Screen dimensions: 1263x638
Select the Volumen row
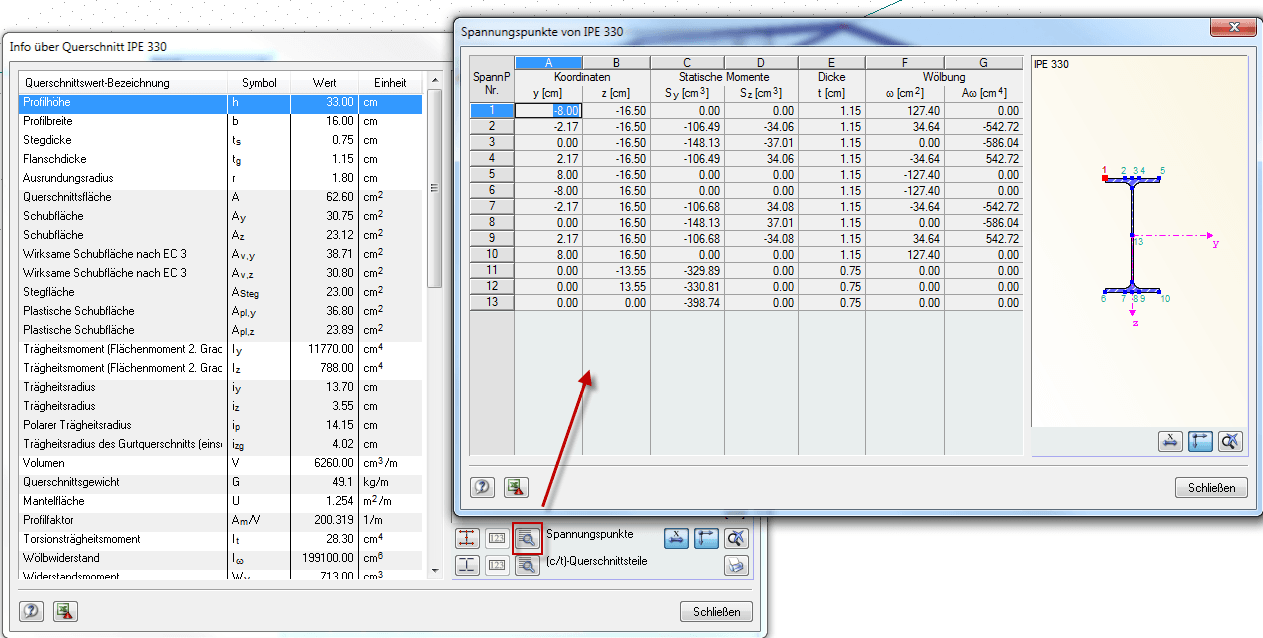click(220, 463)
